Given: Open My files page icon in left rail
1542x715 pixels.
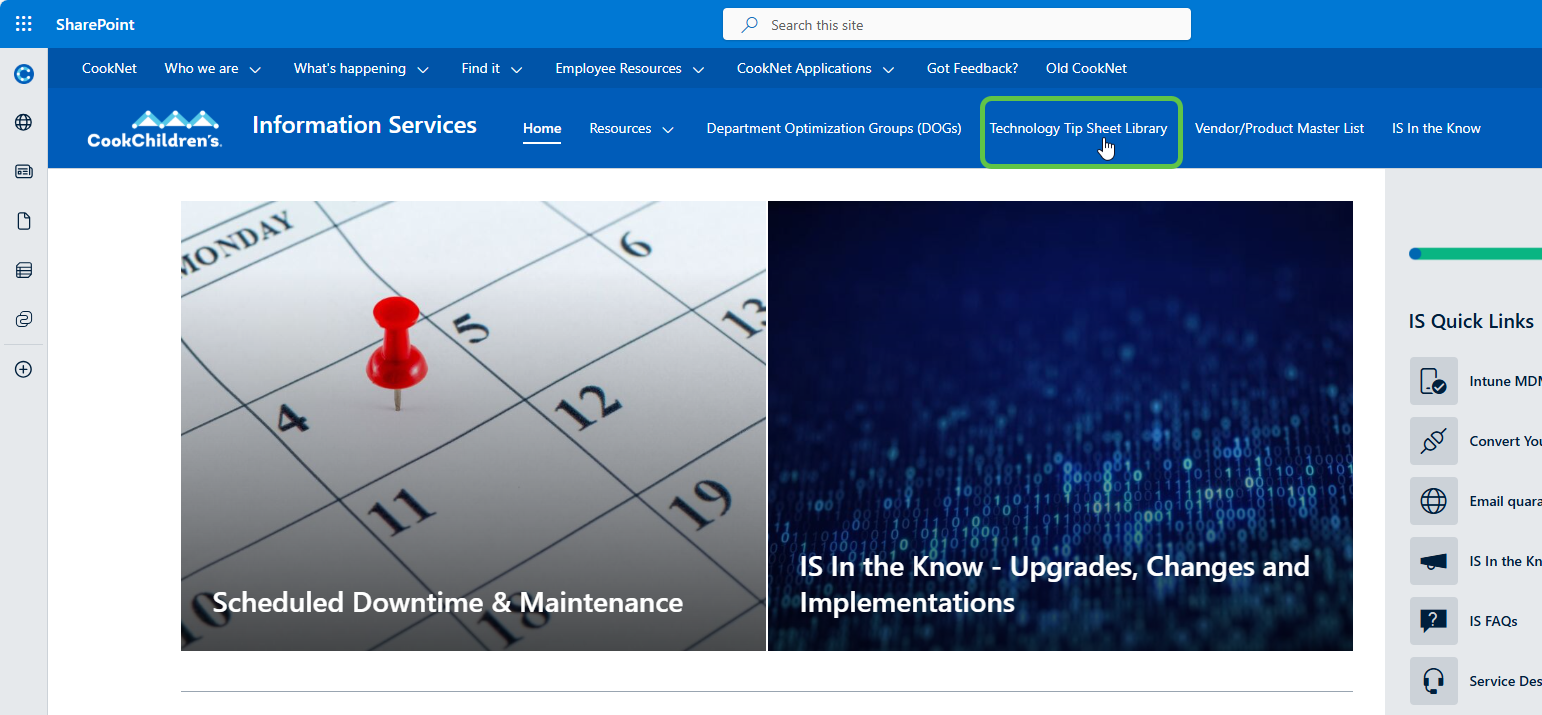Looking at the screenshot, I should click(24, 221).
